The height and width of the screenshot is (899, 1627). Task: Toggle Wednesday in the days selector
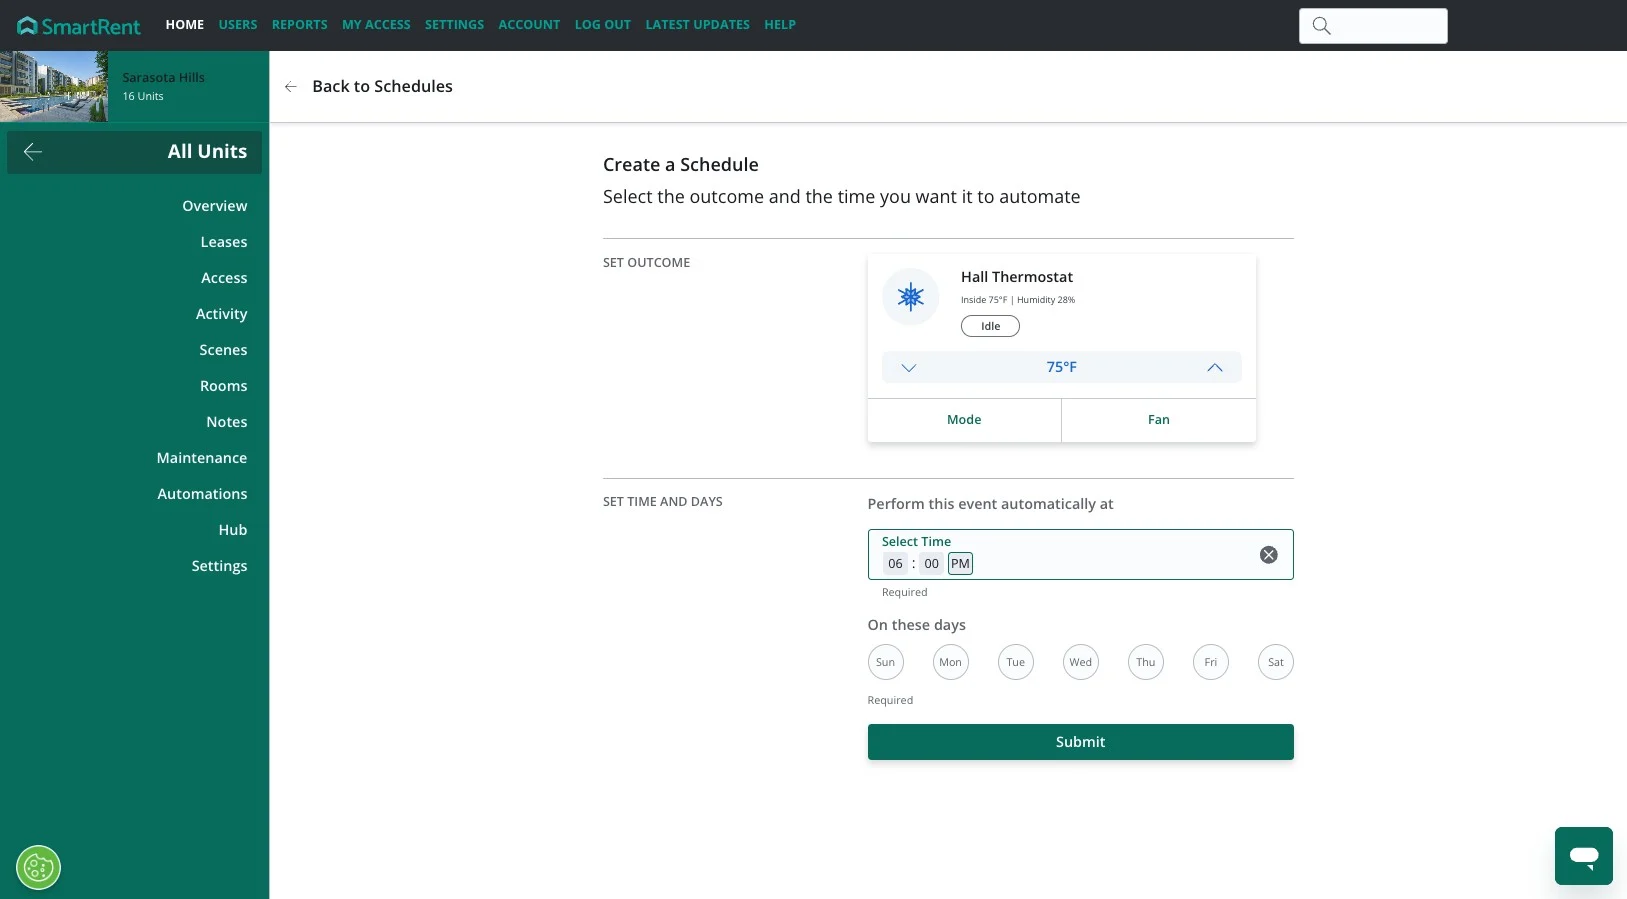1080,662
